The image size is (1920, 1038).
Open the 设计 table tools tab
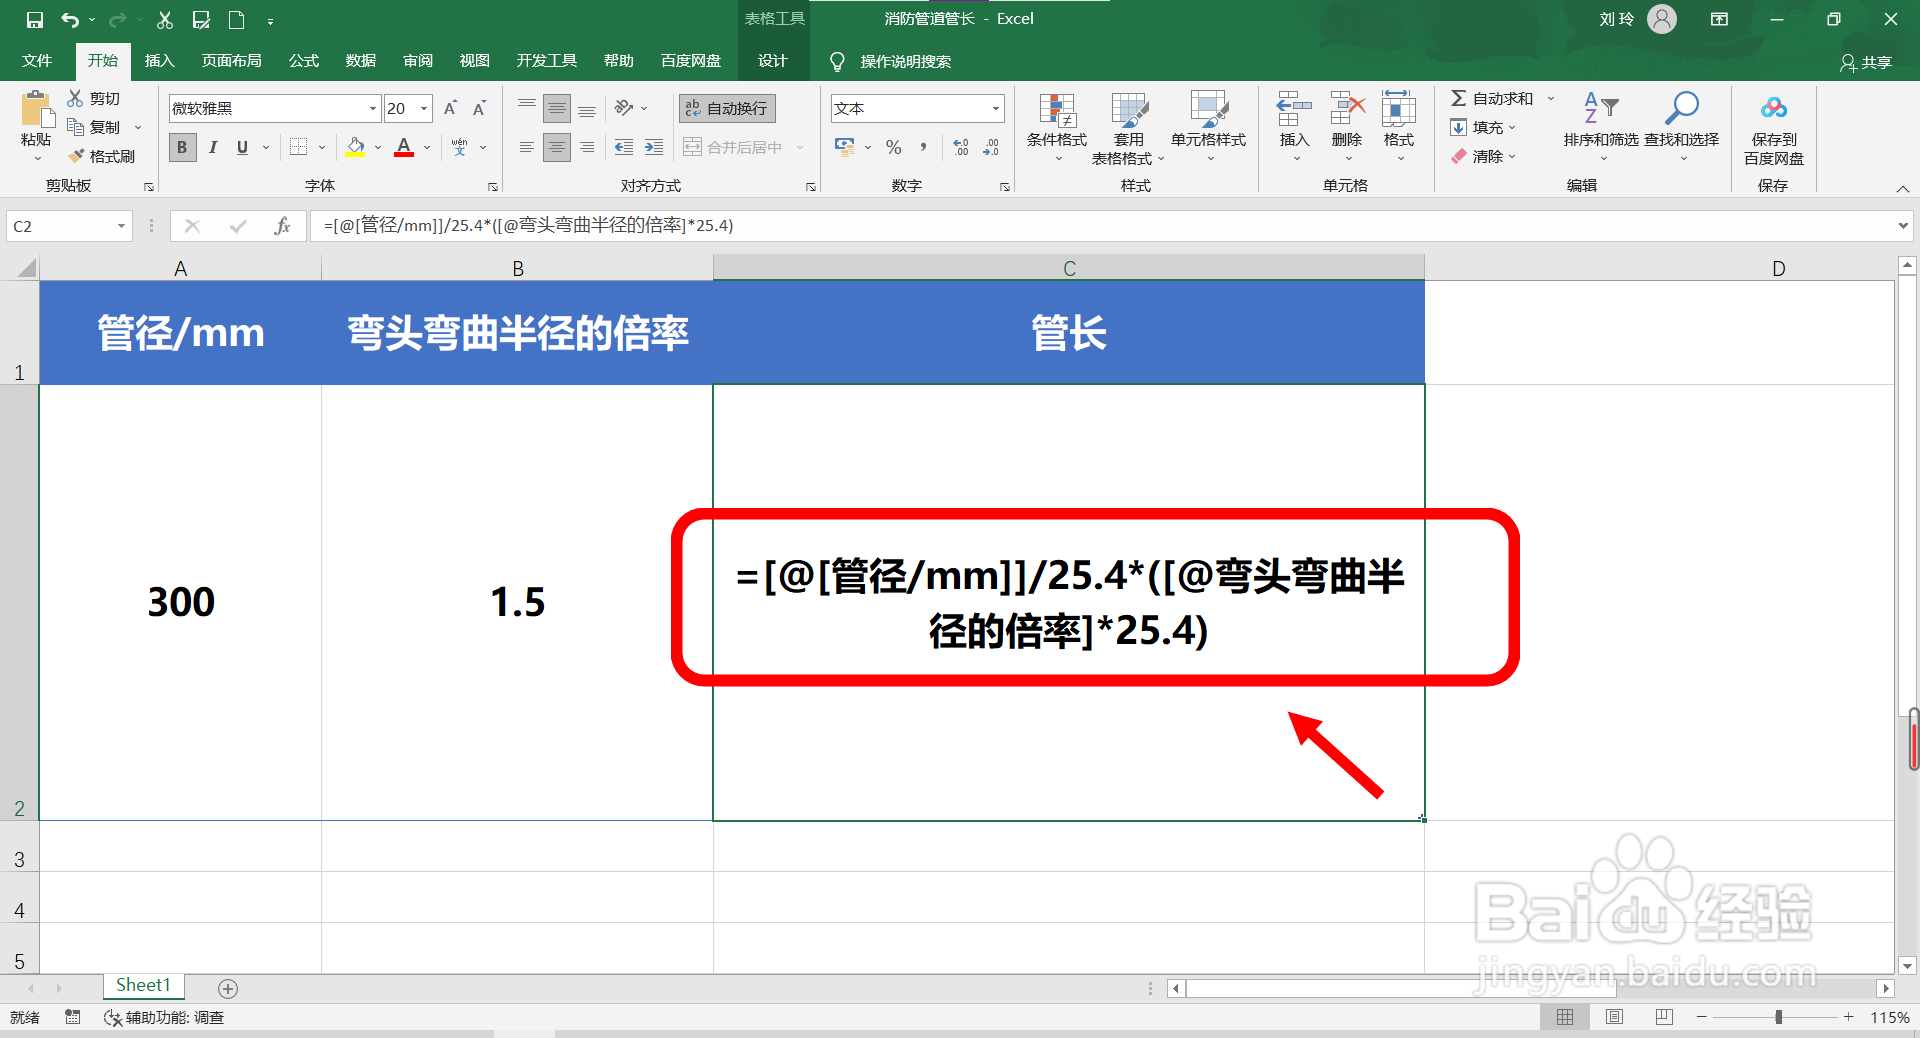pos(771,60)
